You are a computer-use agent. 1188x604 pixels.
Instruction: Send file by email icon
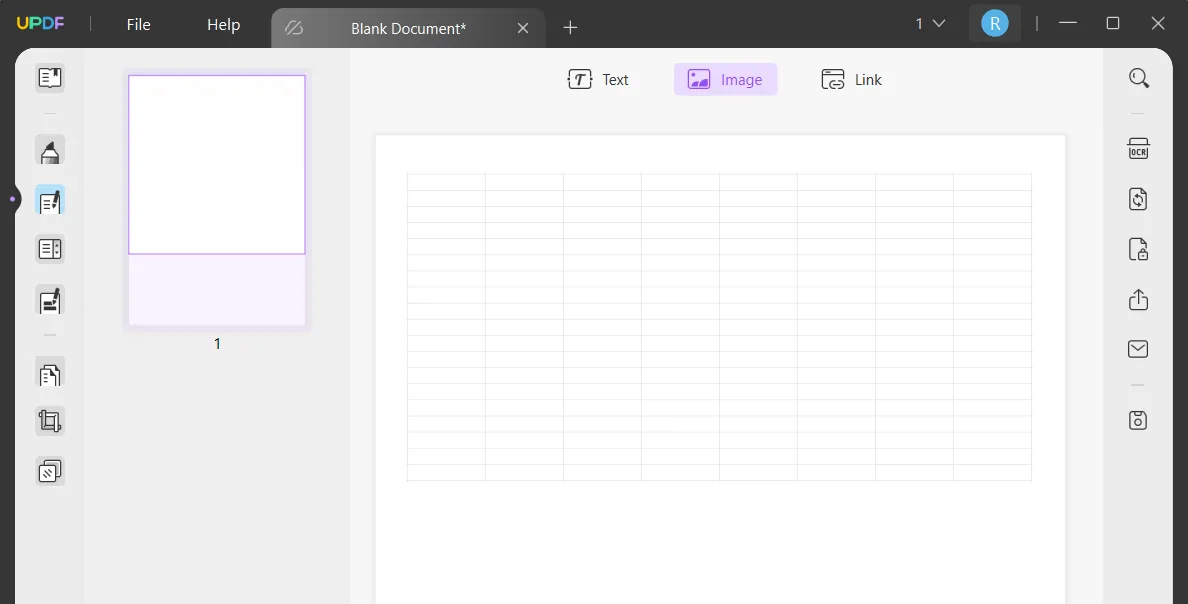[1139, 349]
